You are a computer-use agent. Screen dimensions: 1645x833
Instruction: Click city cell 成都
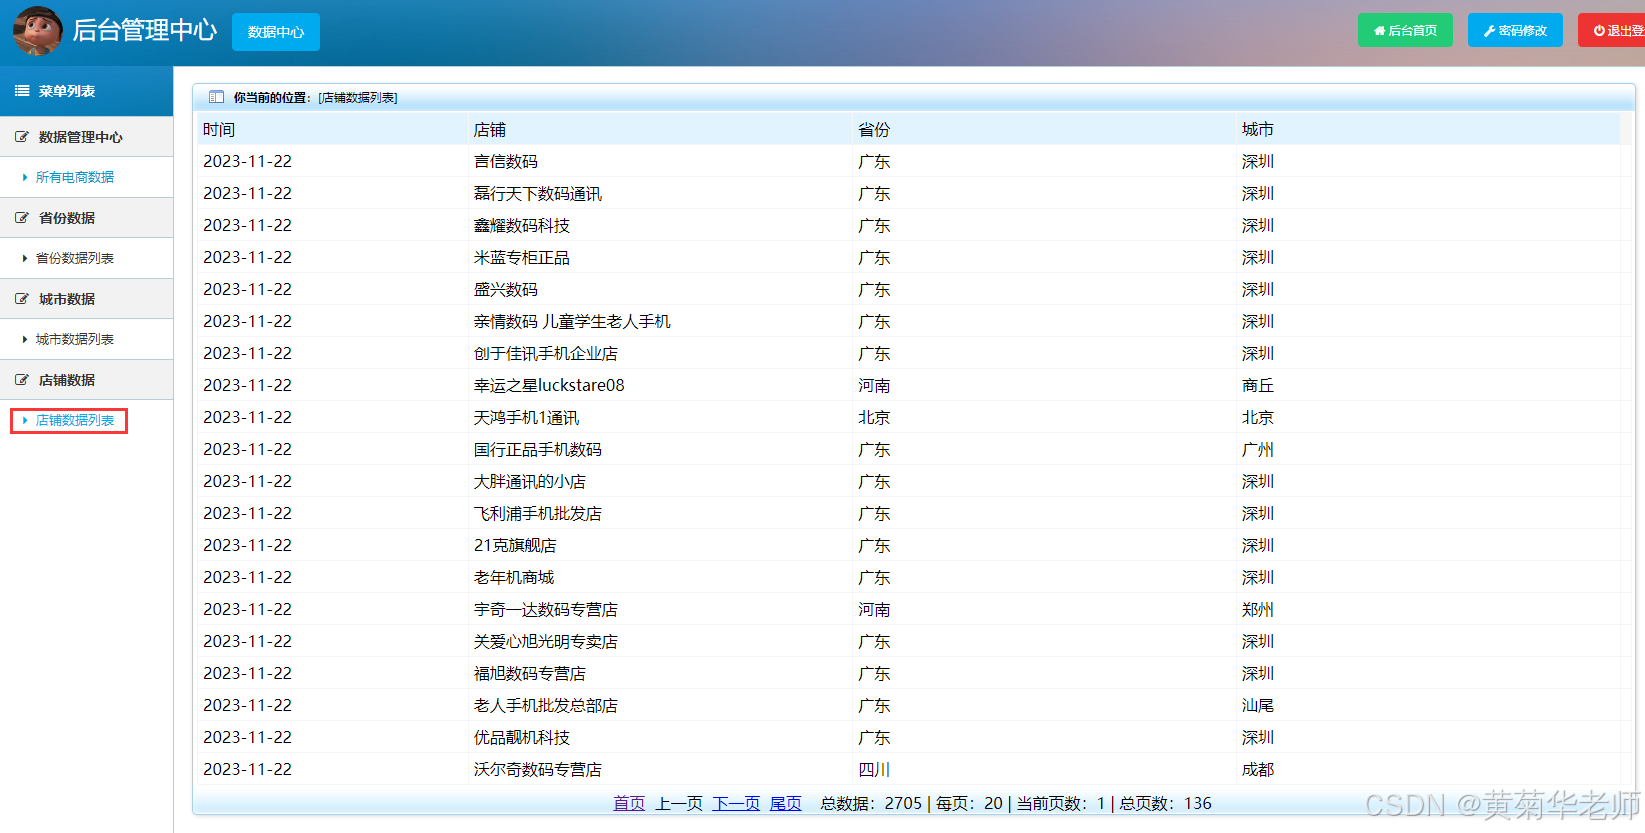[x=1258, y=769]
